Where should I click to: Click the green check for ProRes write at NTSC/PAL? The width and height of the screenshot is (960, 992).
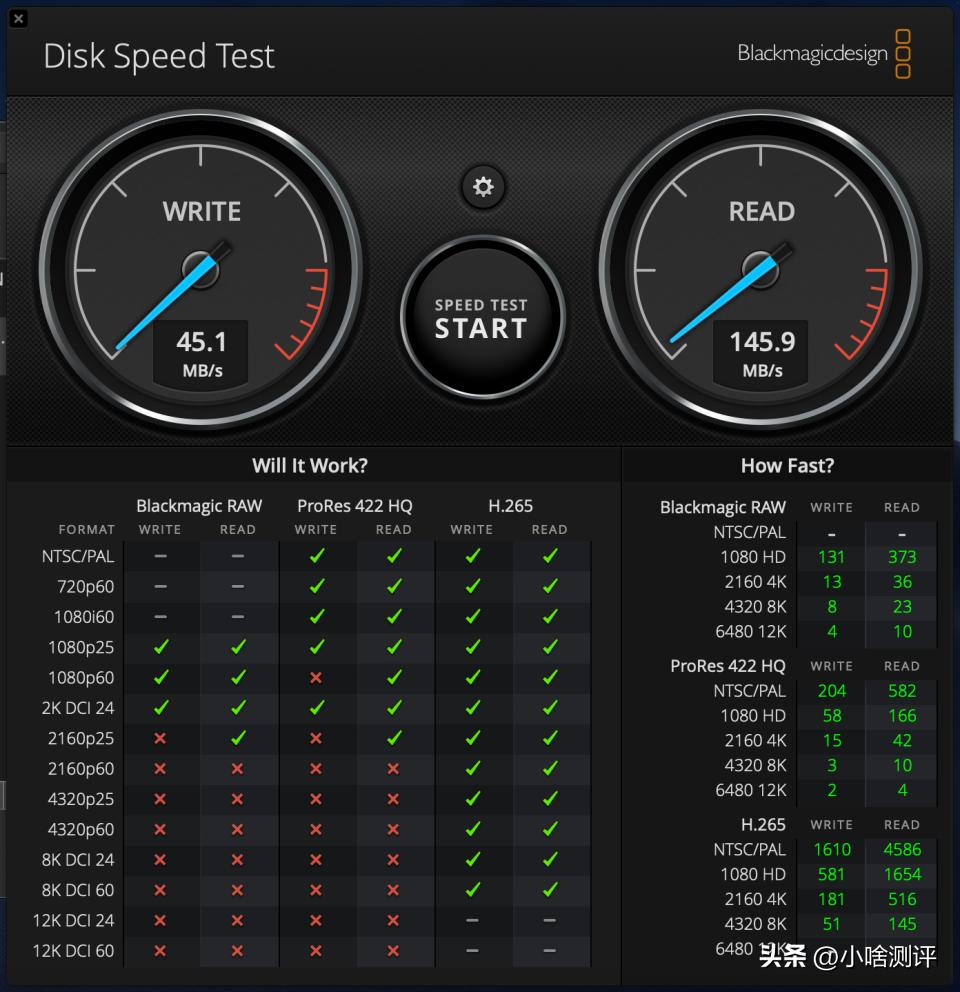click(x=316, y=555)
